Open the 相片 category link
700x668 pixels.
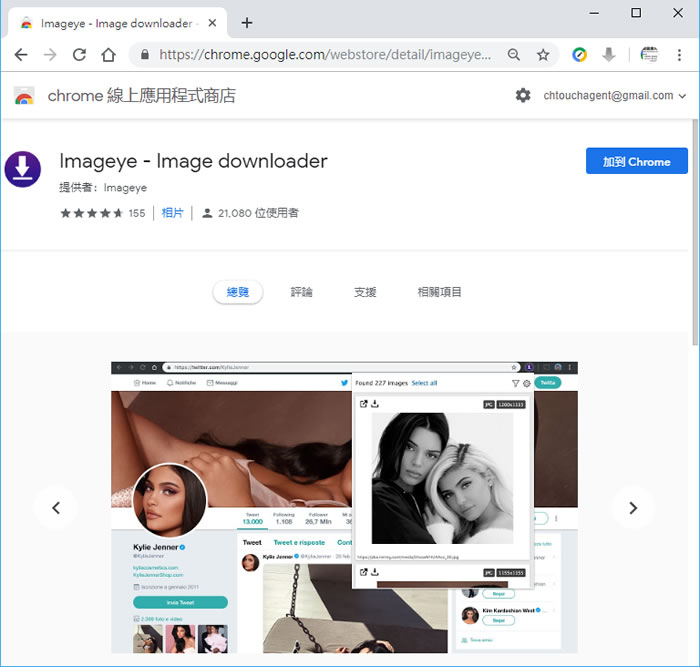[x=173, y=213]
